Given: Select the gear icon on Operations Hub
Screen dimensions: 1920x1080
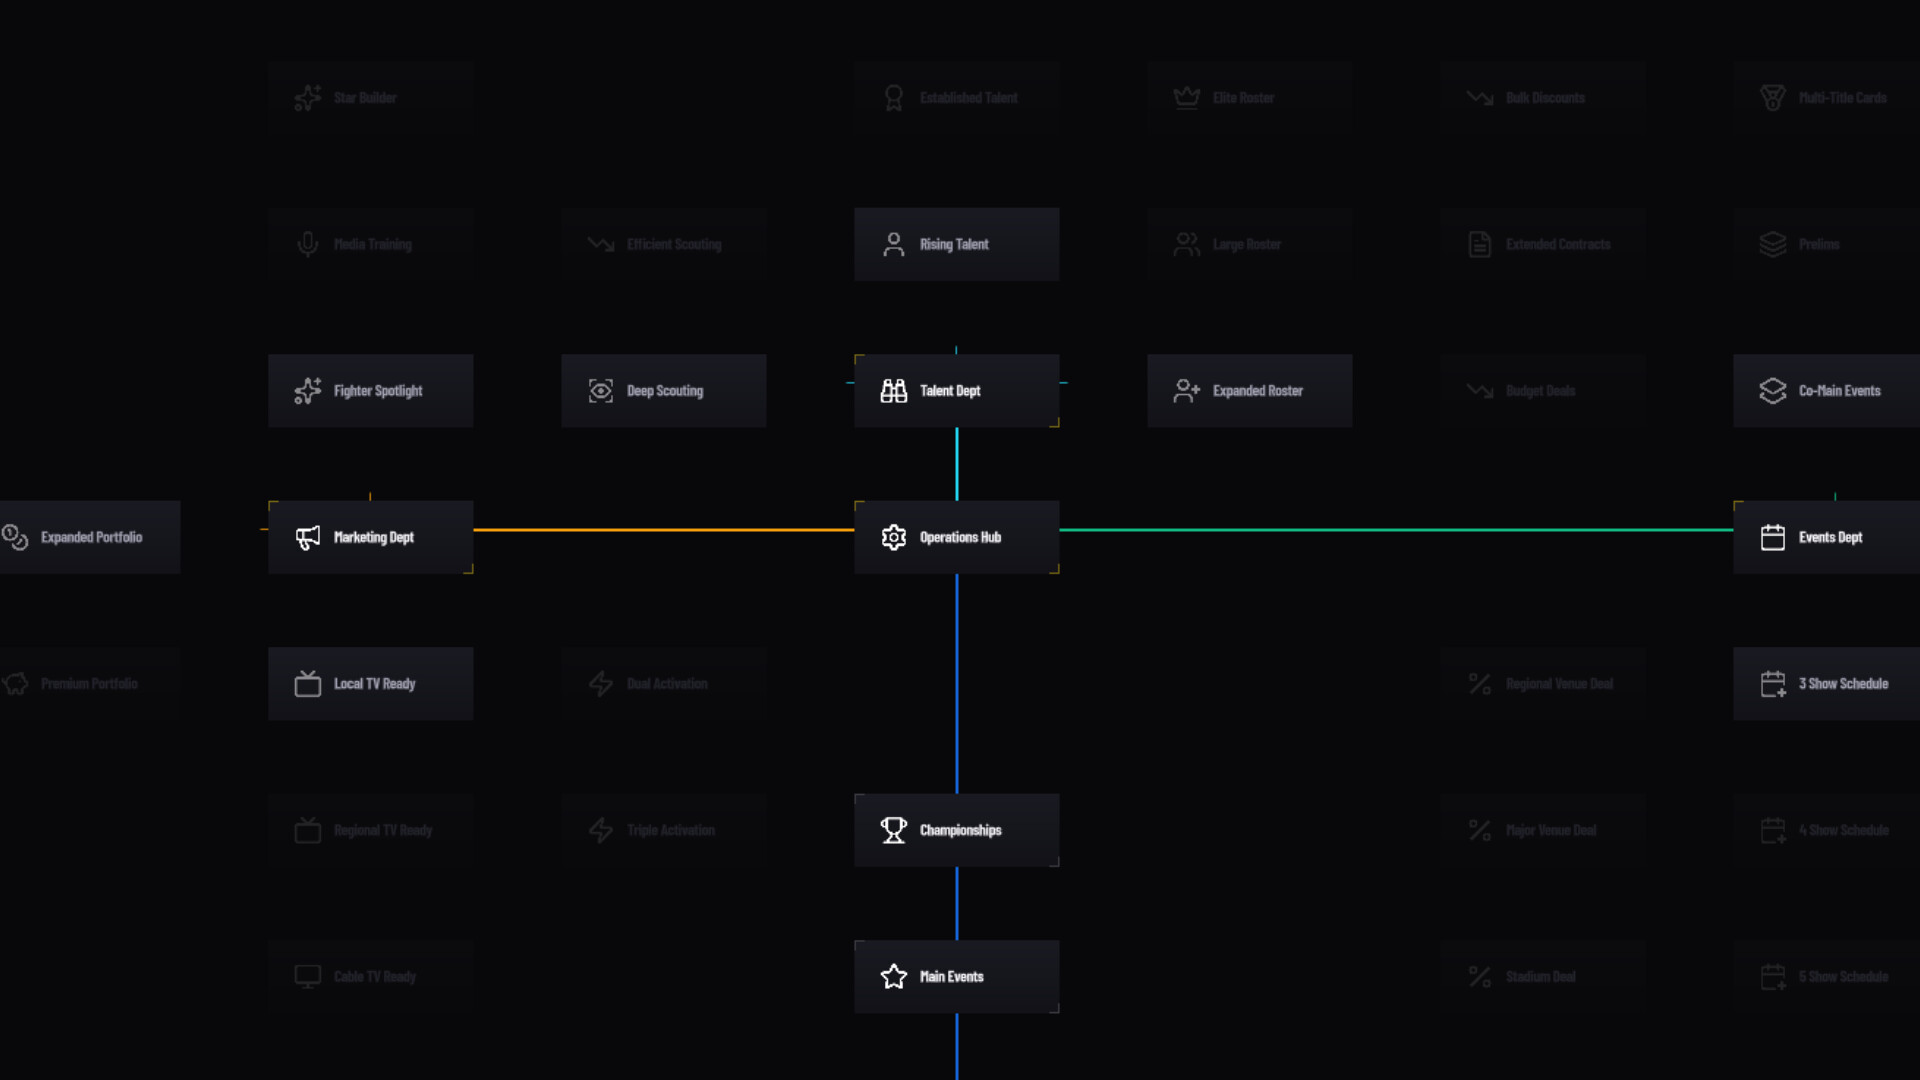Looking at the screenshot, I should 893,537.
